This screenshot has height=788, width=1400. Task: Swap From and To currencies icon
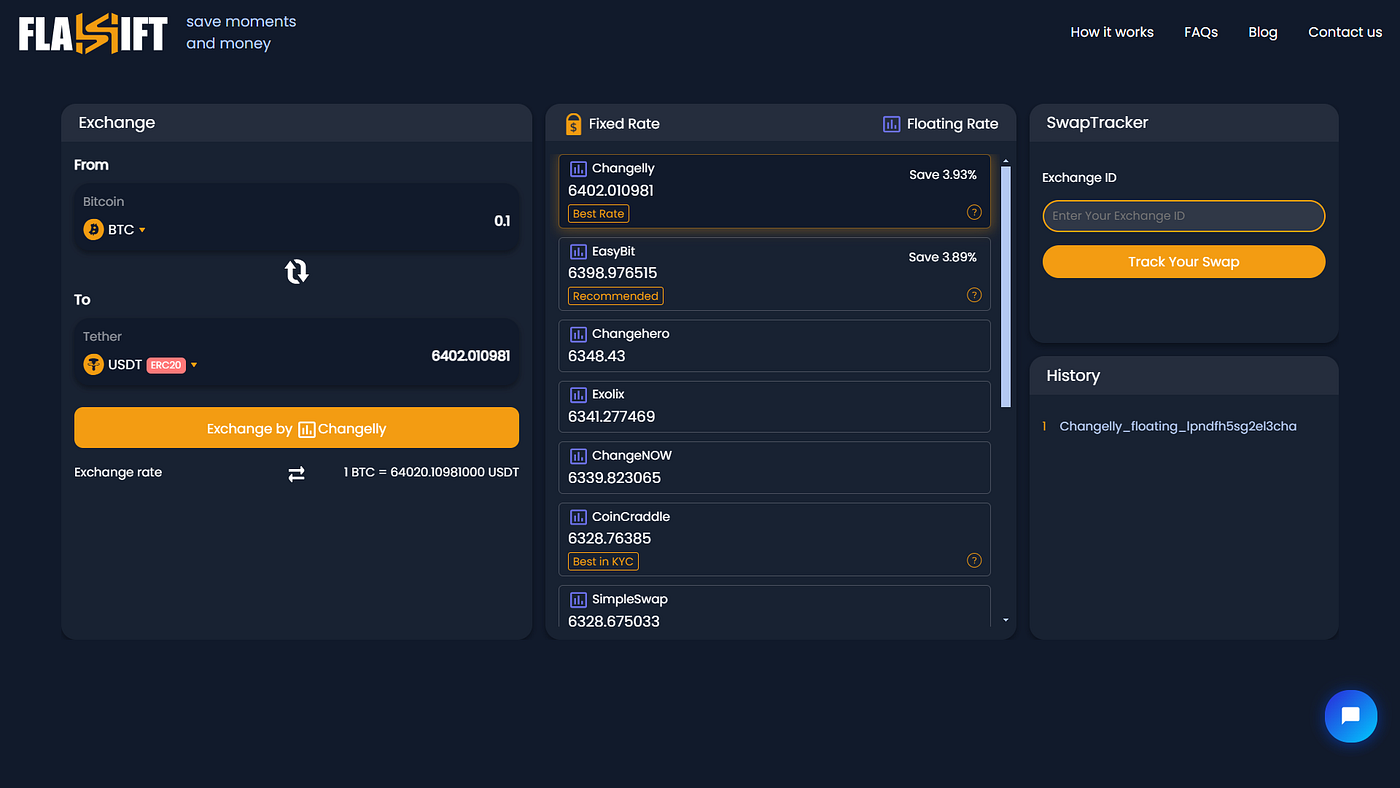(296, 271)
